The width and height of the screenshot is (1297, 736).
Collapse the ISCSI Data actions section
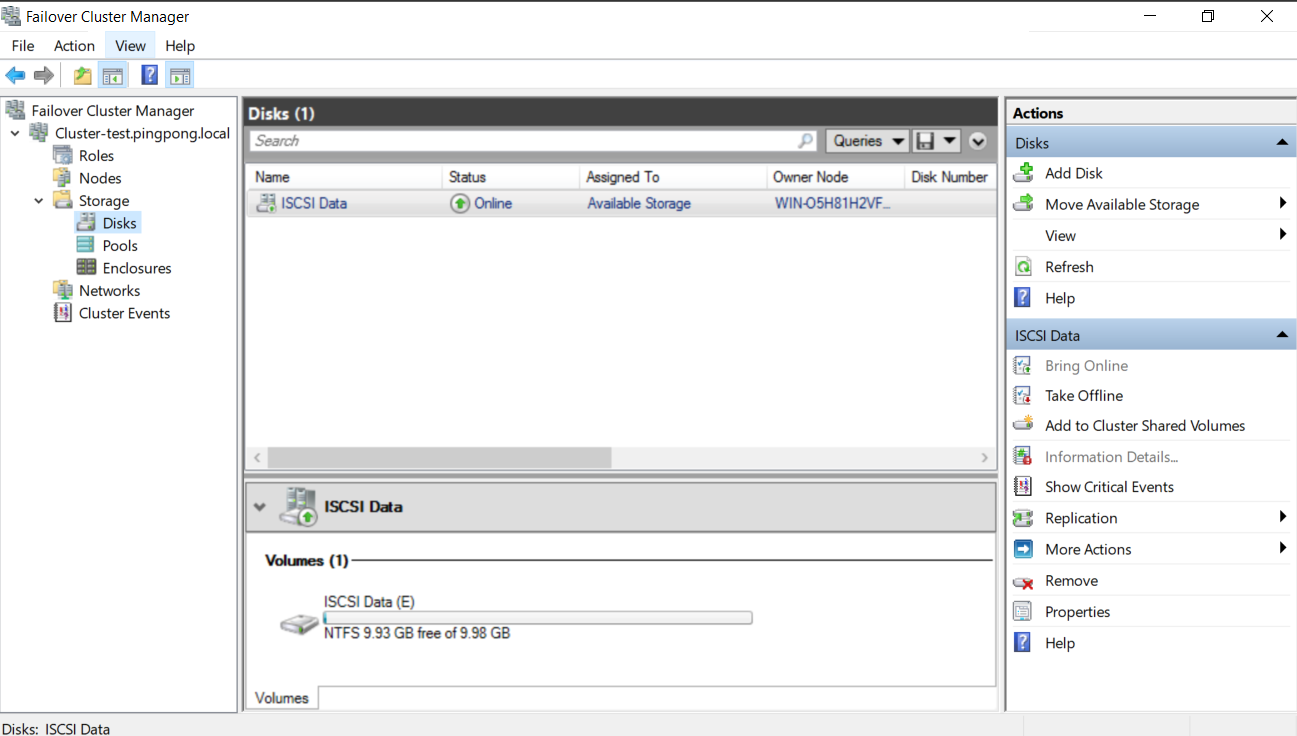tap(1282, 335)
